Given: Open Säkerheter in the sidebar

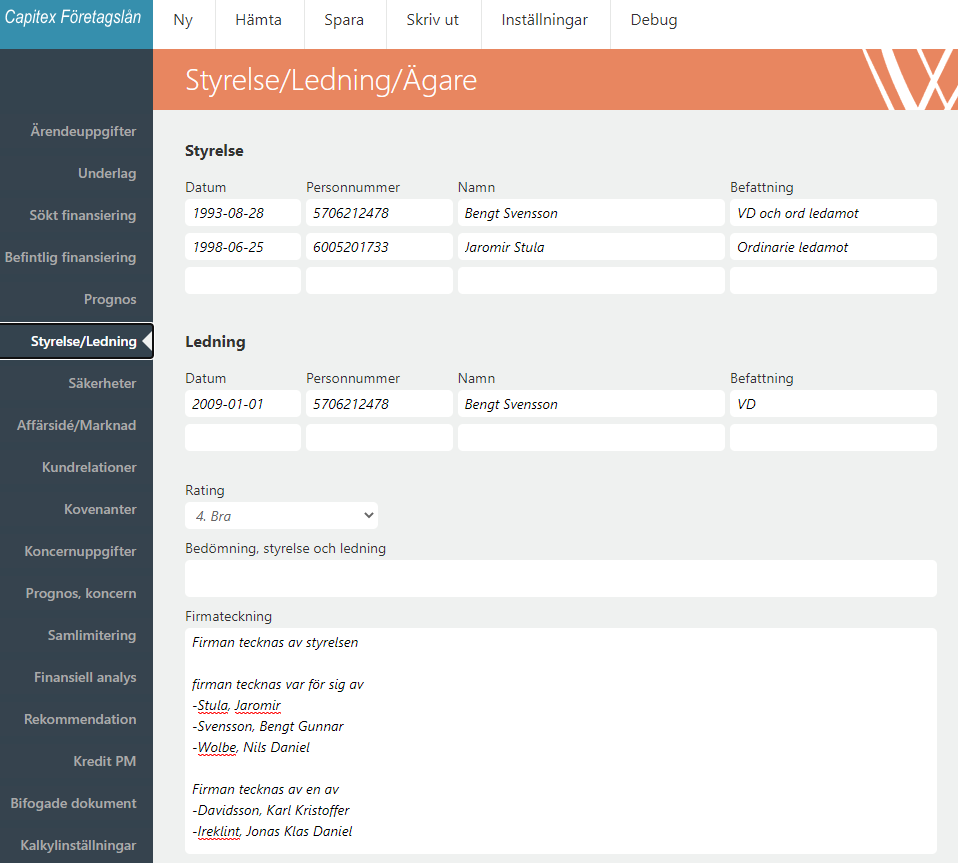Looking at the screenshot, I should coord(102,384).
